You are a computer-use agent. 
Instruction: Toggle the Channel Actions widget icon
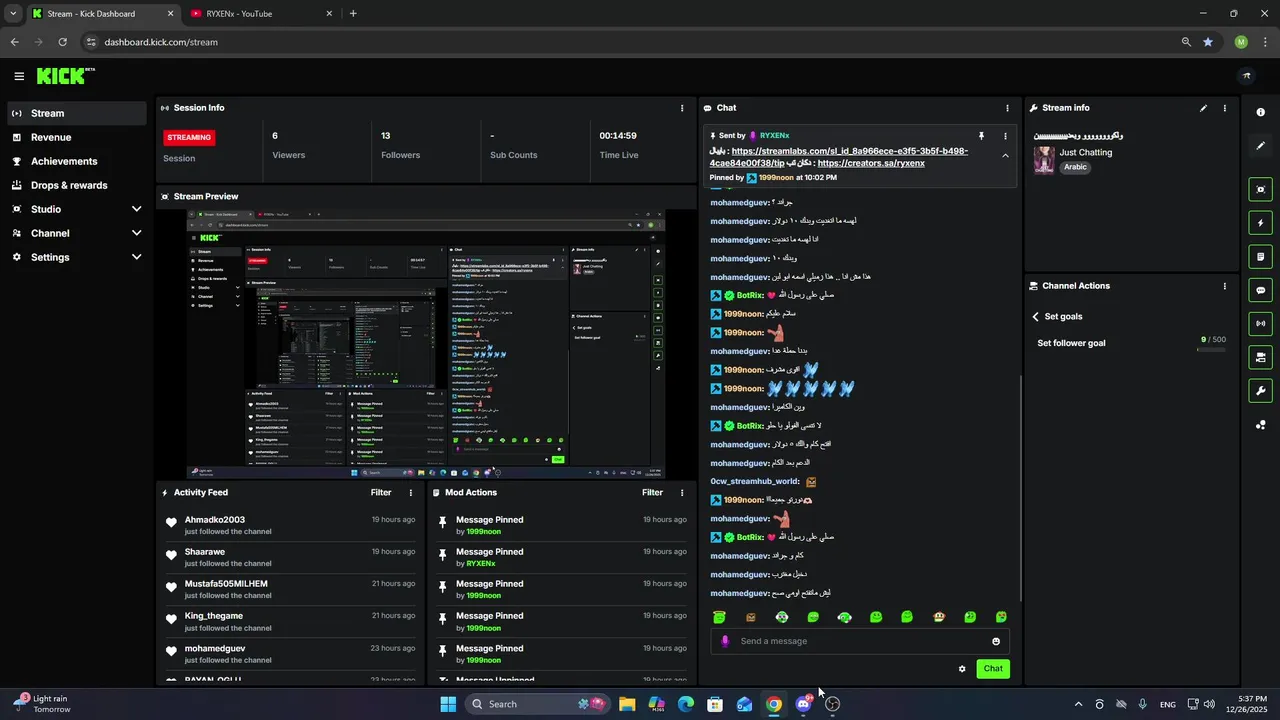pos(1260,357)
